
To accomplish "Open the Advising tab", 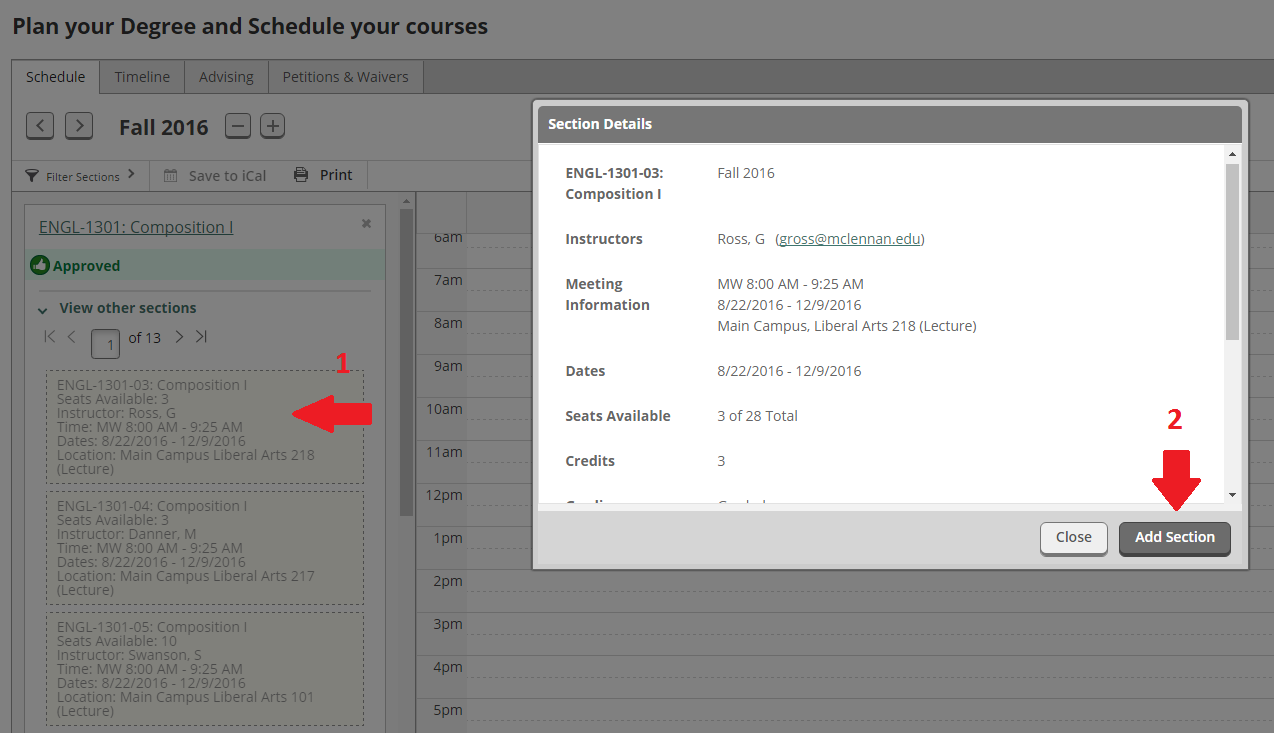I will [x=225, y=76].
